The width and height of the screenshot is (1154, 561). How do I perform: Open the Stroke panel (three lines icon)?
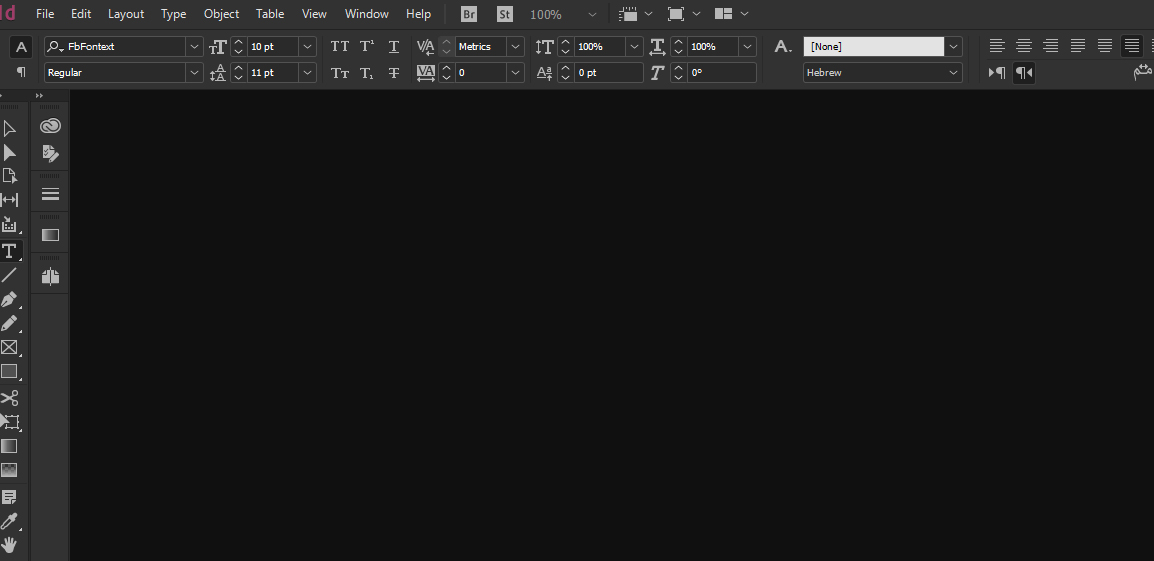(50, 194)
